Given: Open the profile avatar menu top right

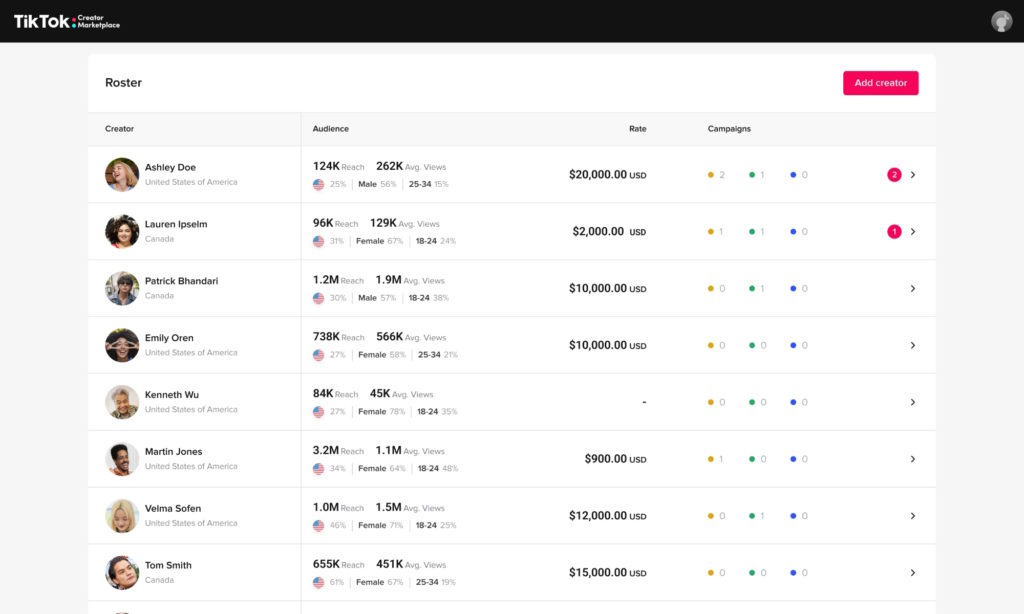Looking at the screenshot, I should pos(1001,20).
